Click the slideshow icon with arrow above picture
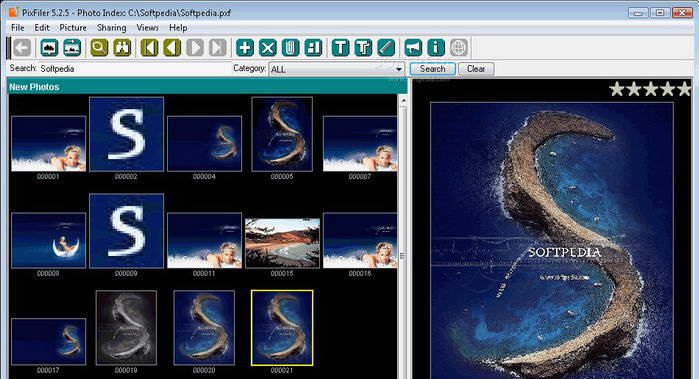The height and width of the screenshot is (379, 699). (x=72, y=48)
